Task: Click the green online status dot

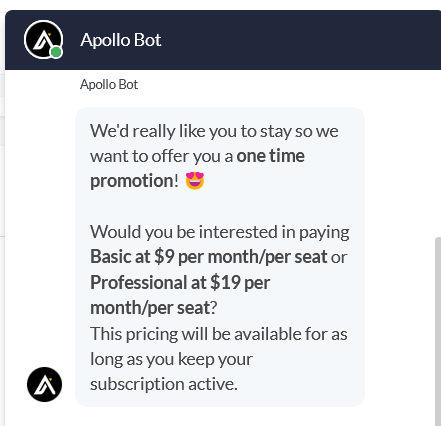Action: point(56,52)
